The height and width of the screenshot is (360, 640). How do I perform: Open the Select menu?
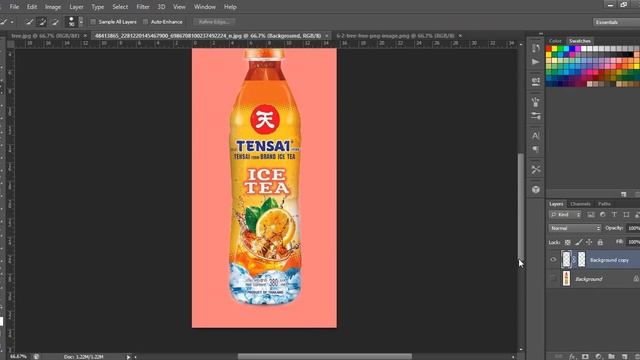tap(120, 7)
